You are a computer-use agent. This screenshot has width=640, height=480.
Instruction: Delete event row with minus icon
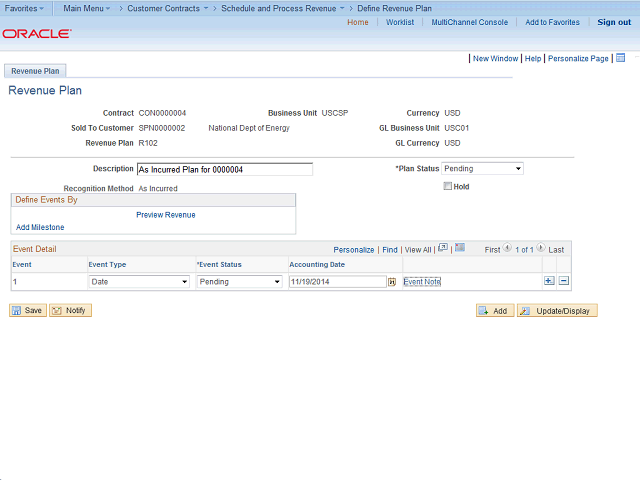click(x=564, y=281)
